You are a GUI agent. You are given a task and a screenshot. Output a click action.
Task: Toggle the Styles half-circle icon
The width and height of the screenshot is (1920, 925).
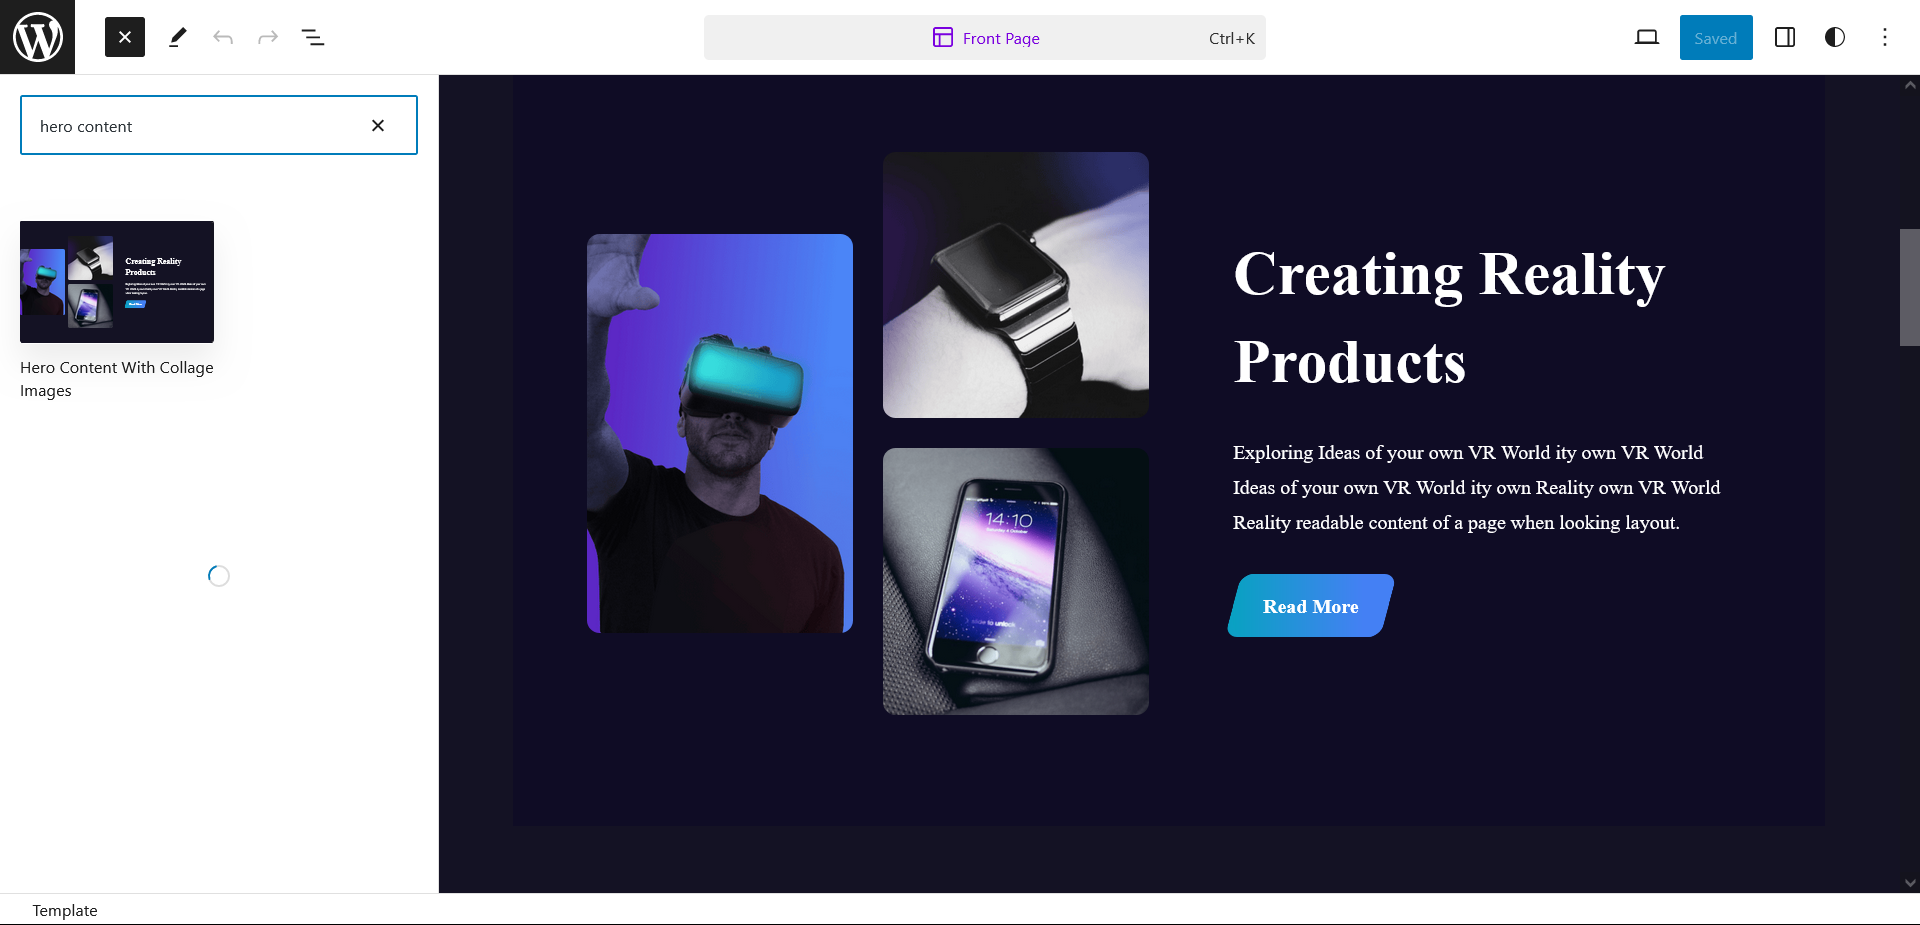1835,37
